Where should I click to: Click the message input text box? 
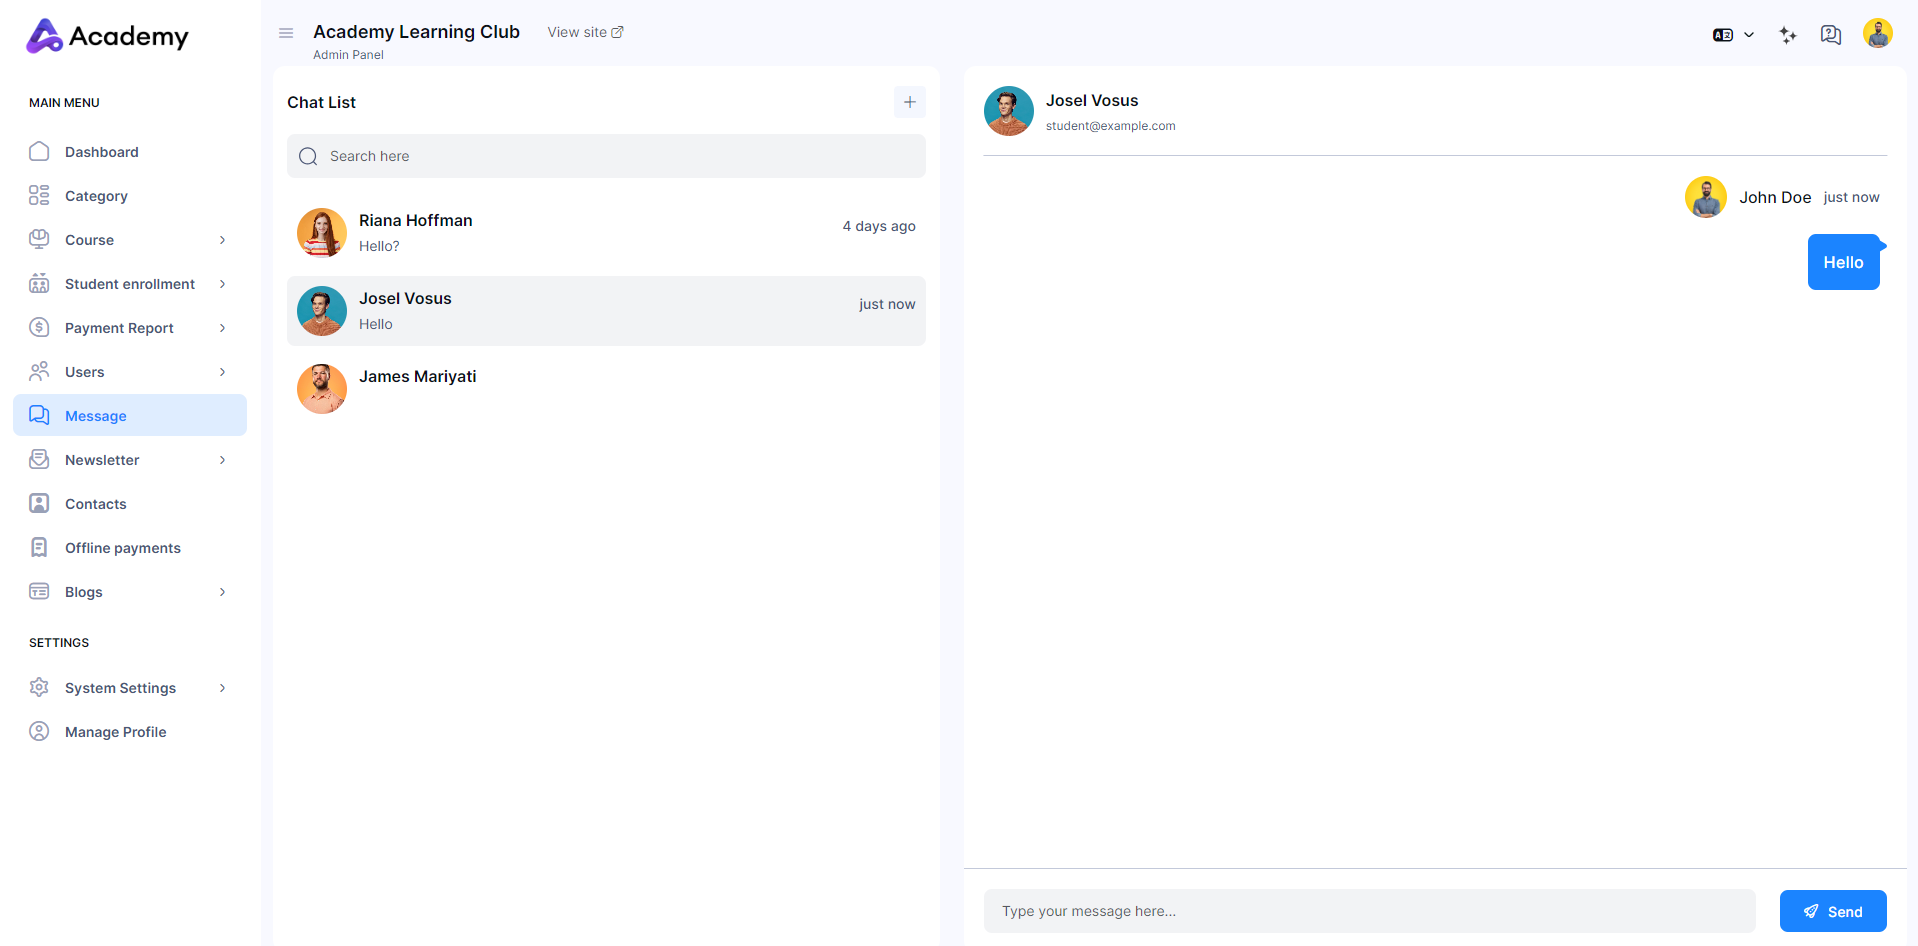pos(1369,911)
